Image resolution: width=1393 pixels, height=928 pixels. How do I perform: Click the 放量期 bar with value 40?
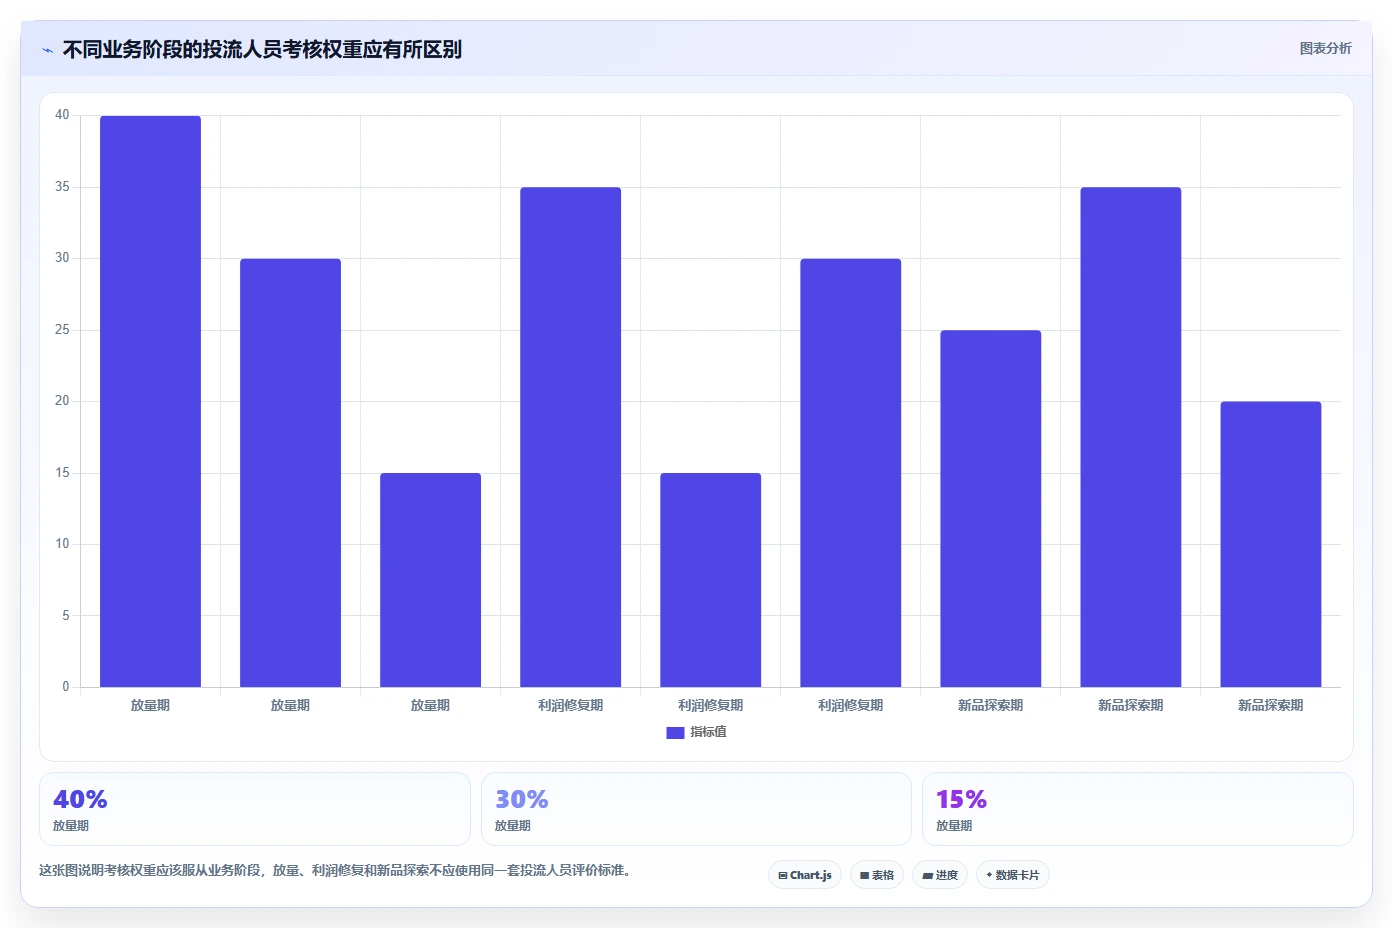150,401
